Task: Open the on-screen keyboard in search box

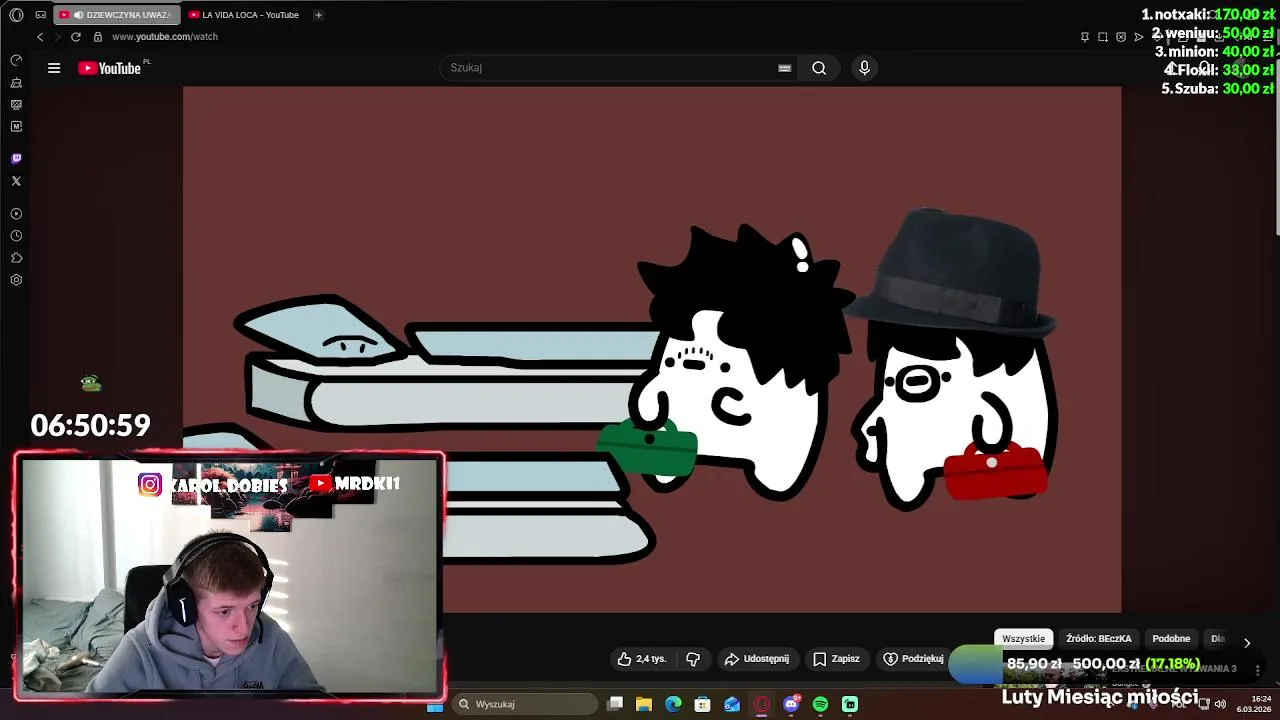Action: 784,68
